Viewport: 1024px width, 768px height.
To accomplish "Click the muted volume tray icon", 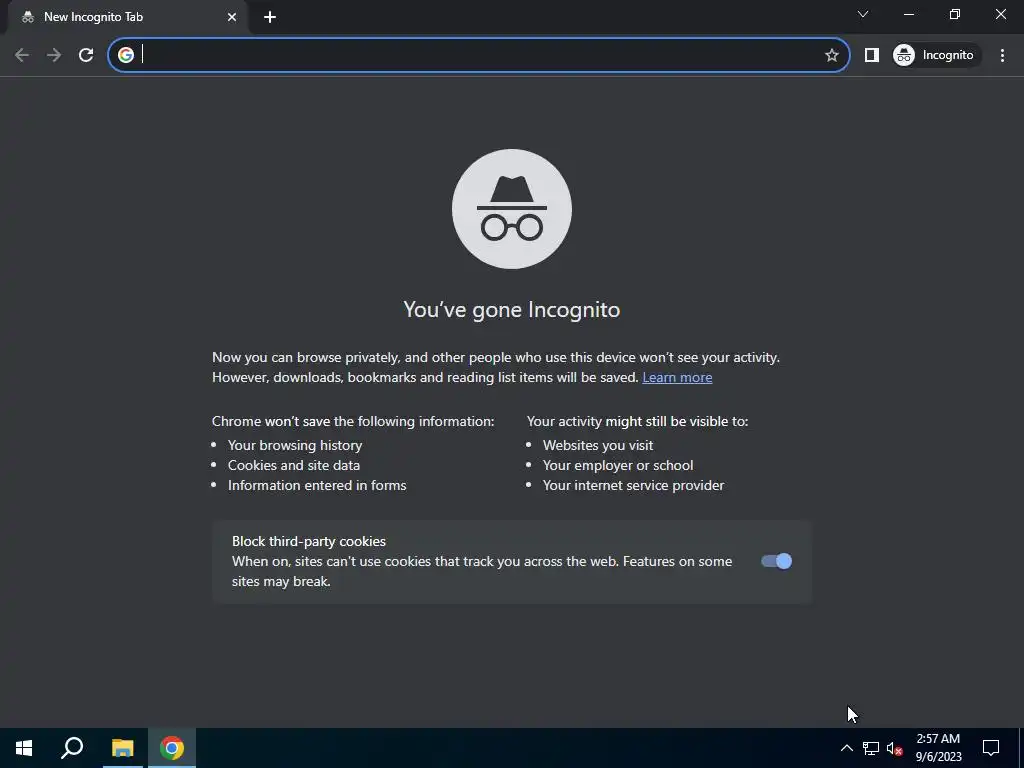I will point(895,748).
